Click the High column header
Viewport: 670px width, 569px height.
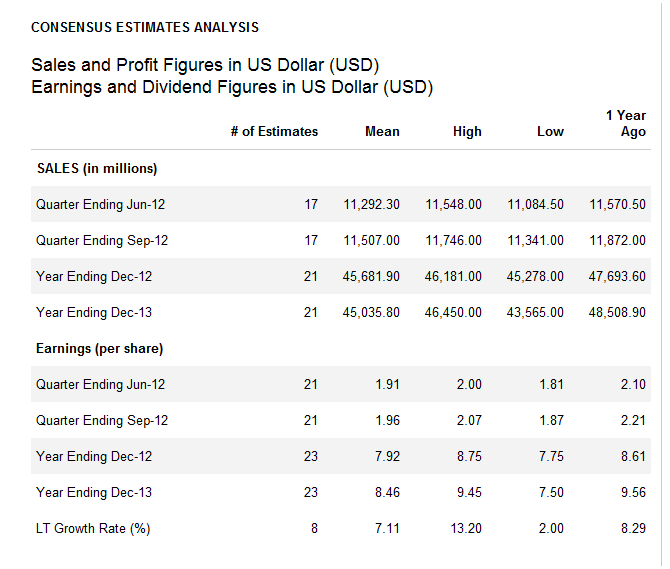pyautogui.click(x=466, y=131)
